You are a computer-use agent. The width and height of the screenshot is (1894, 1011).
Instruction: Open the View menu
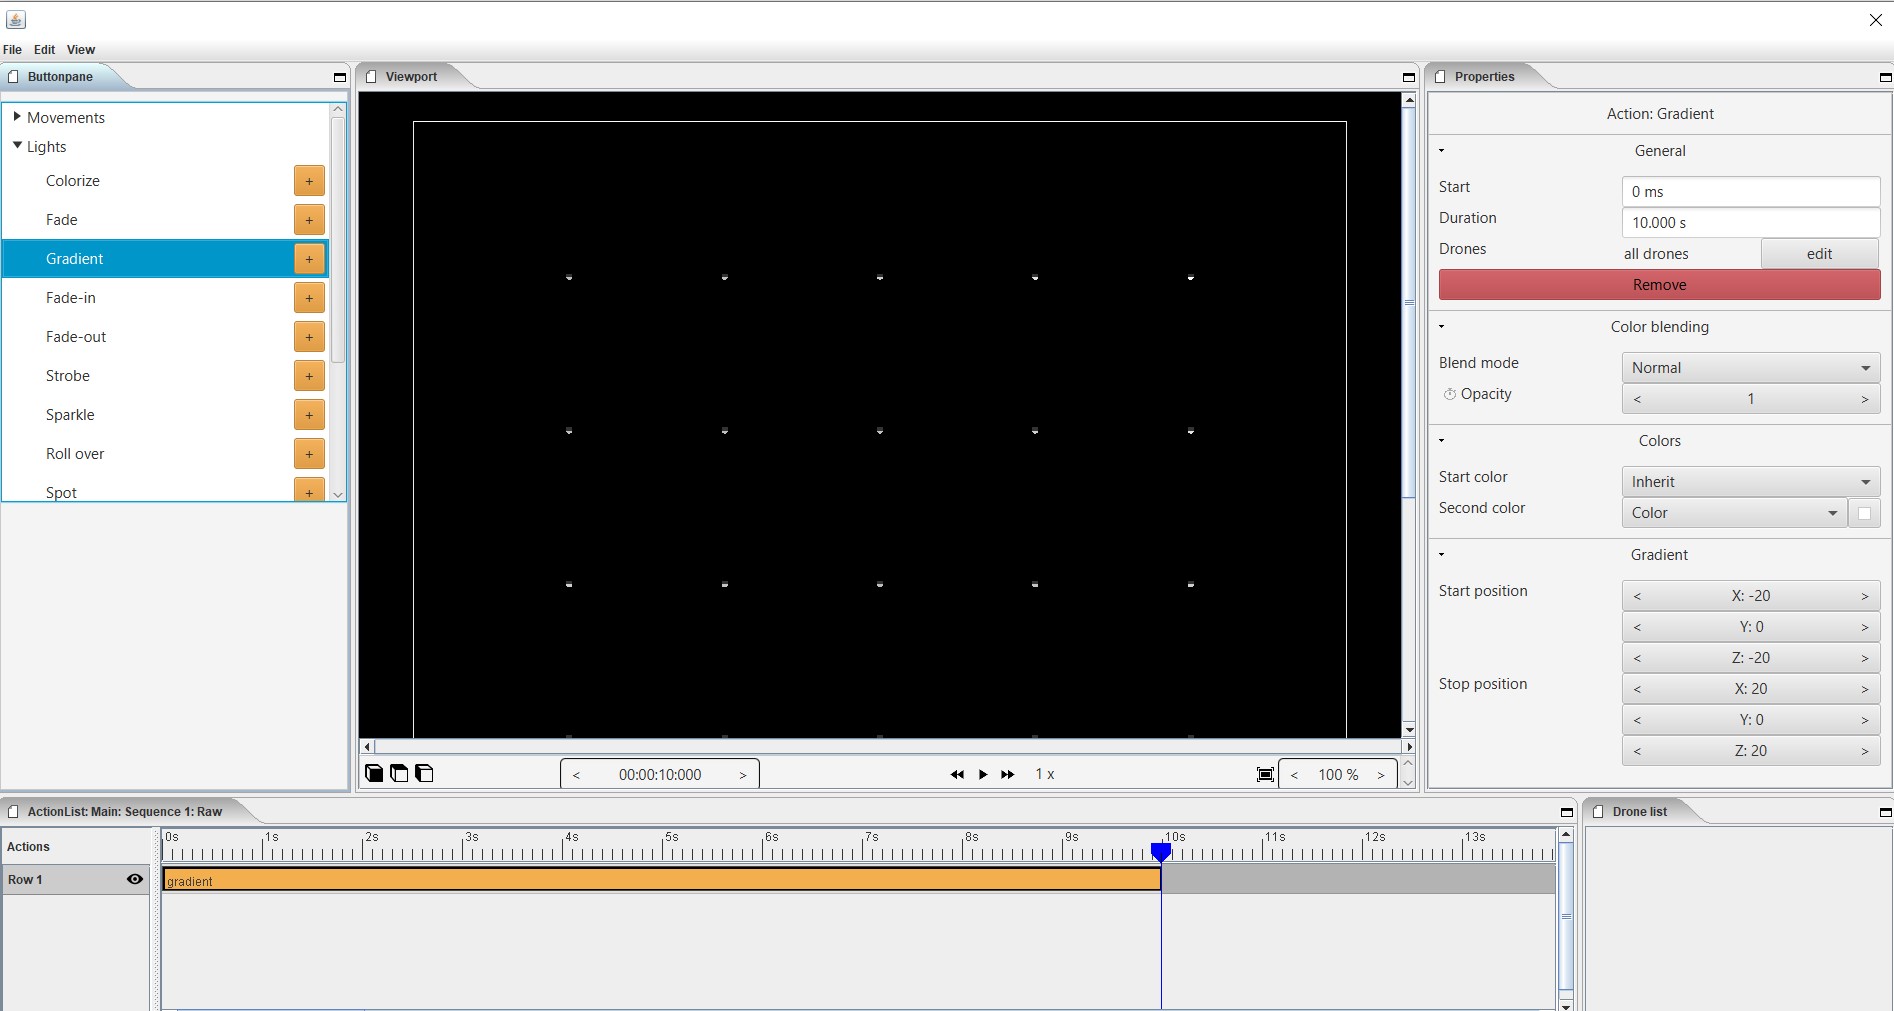pos(81,50)
